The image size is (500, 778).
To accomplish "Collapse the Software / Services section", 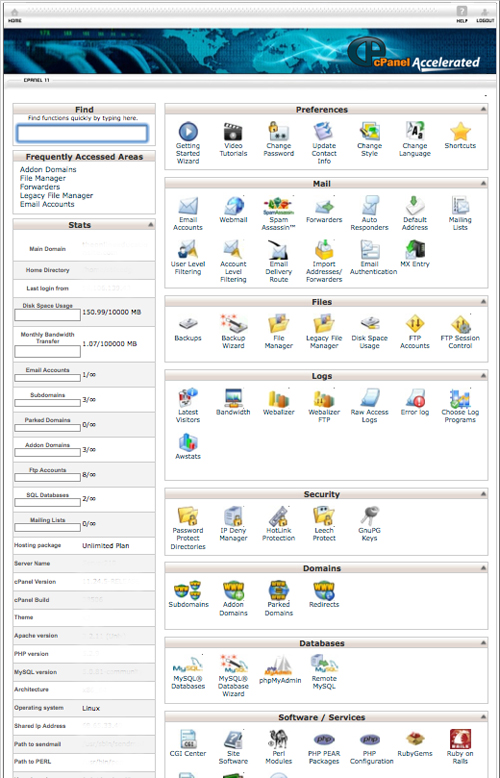I will tap(483, 717).
